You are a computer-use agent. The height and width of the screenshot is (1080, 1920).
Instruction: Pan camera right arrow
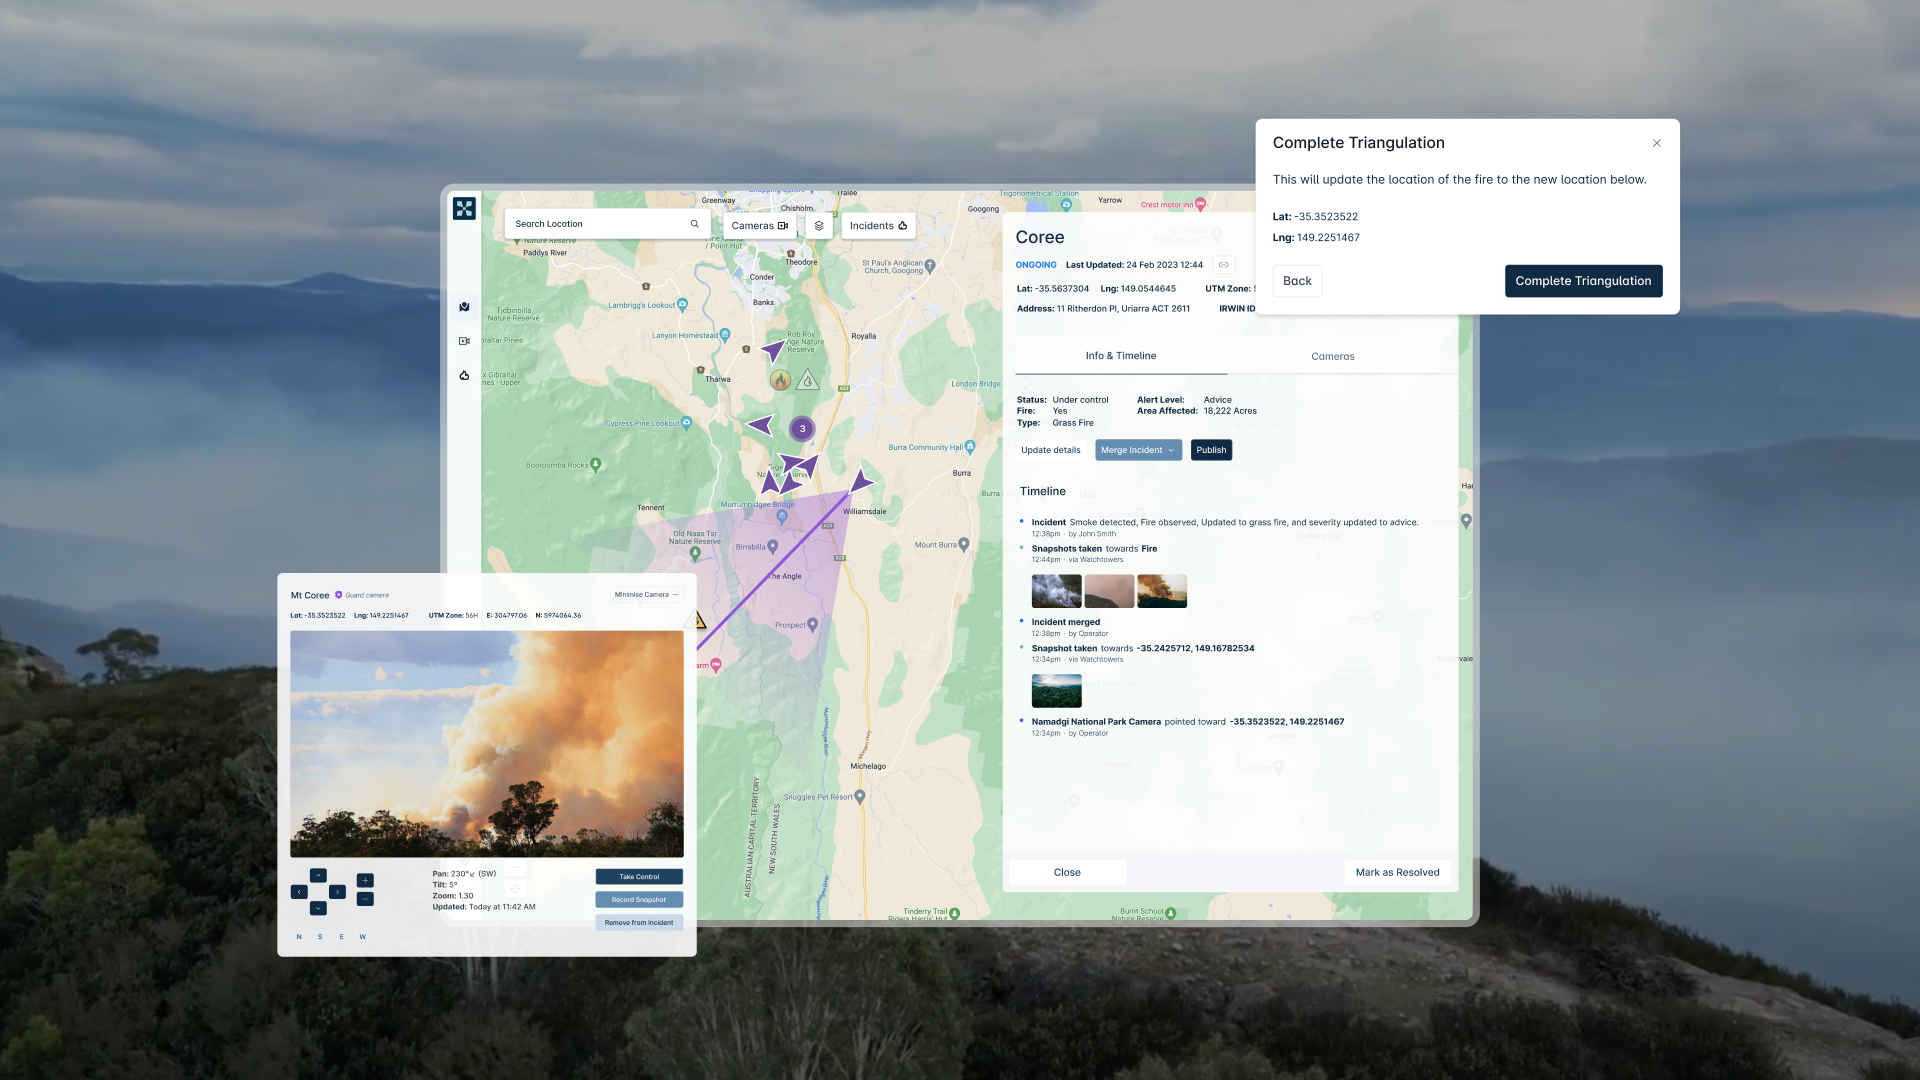pos(337,892)
